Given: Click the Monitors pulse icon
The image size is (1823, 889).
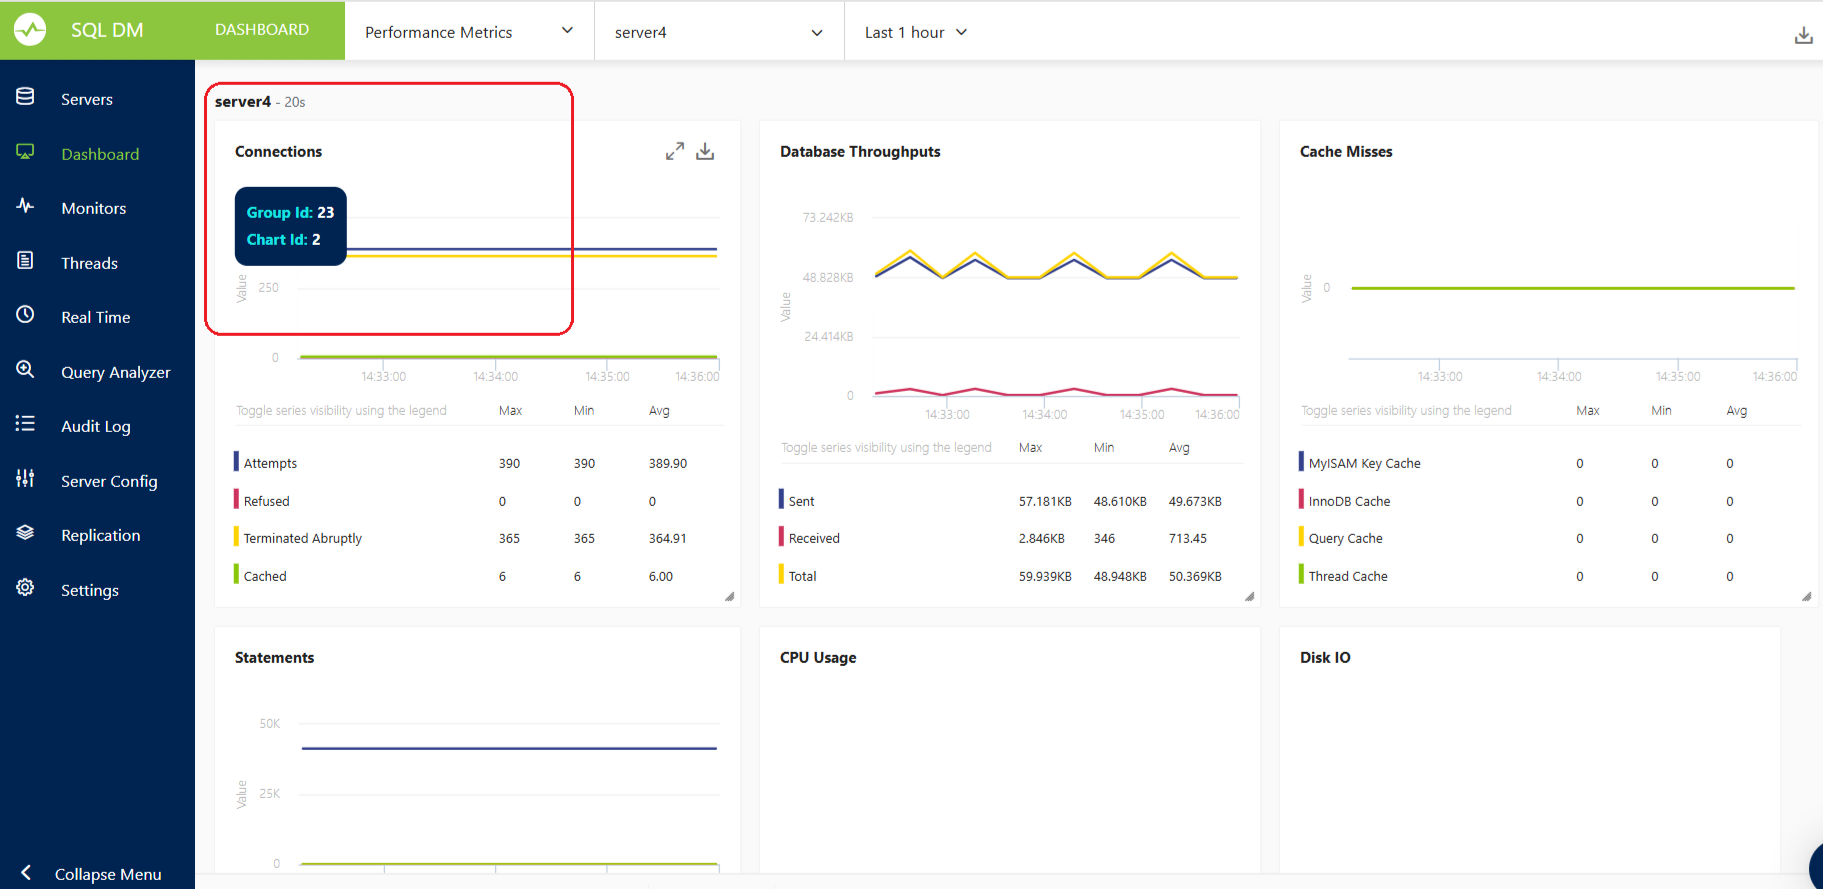Looking at the screenshot, I should coord(26,206).
